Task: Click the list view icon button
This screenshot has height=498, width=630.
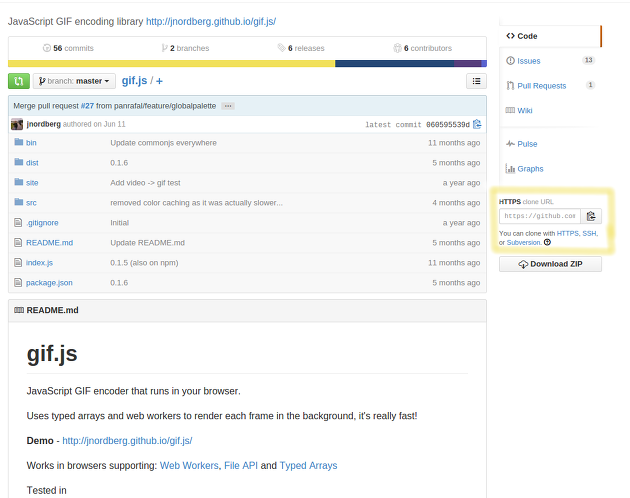Action: pos(477,81)
